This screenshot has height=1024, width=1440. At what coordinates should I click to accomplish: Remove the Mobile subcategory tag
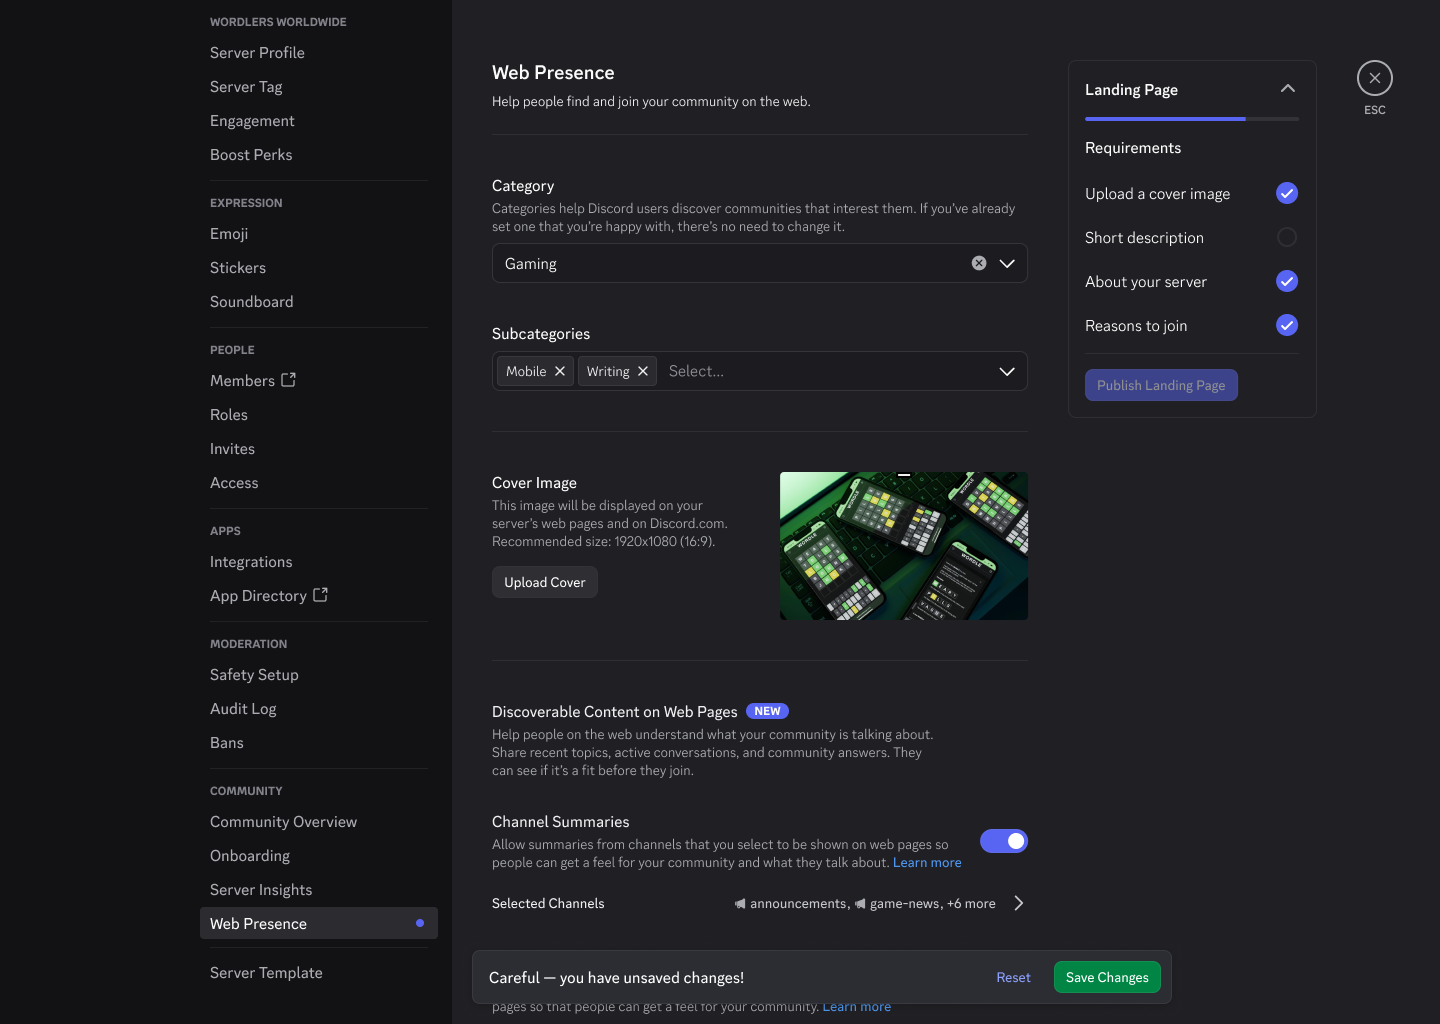point(560,371)
